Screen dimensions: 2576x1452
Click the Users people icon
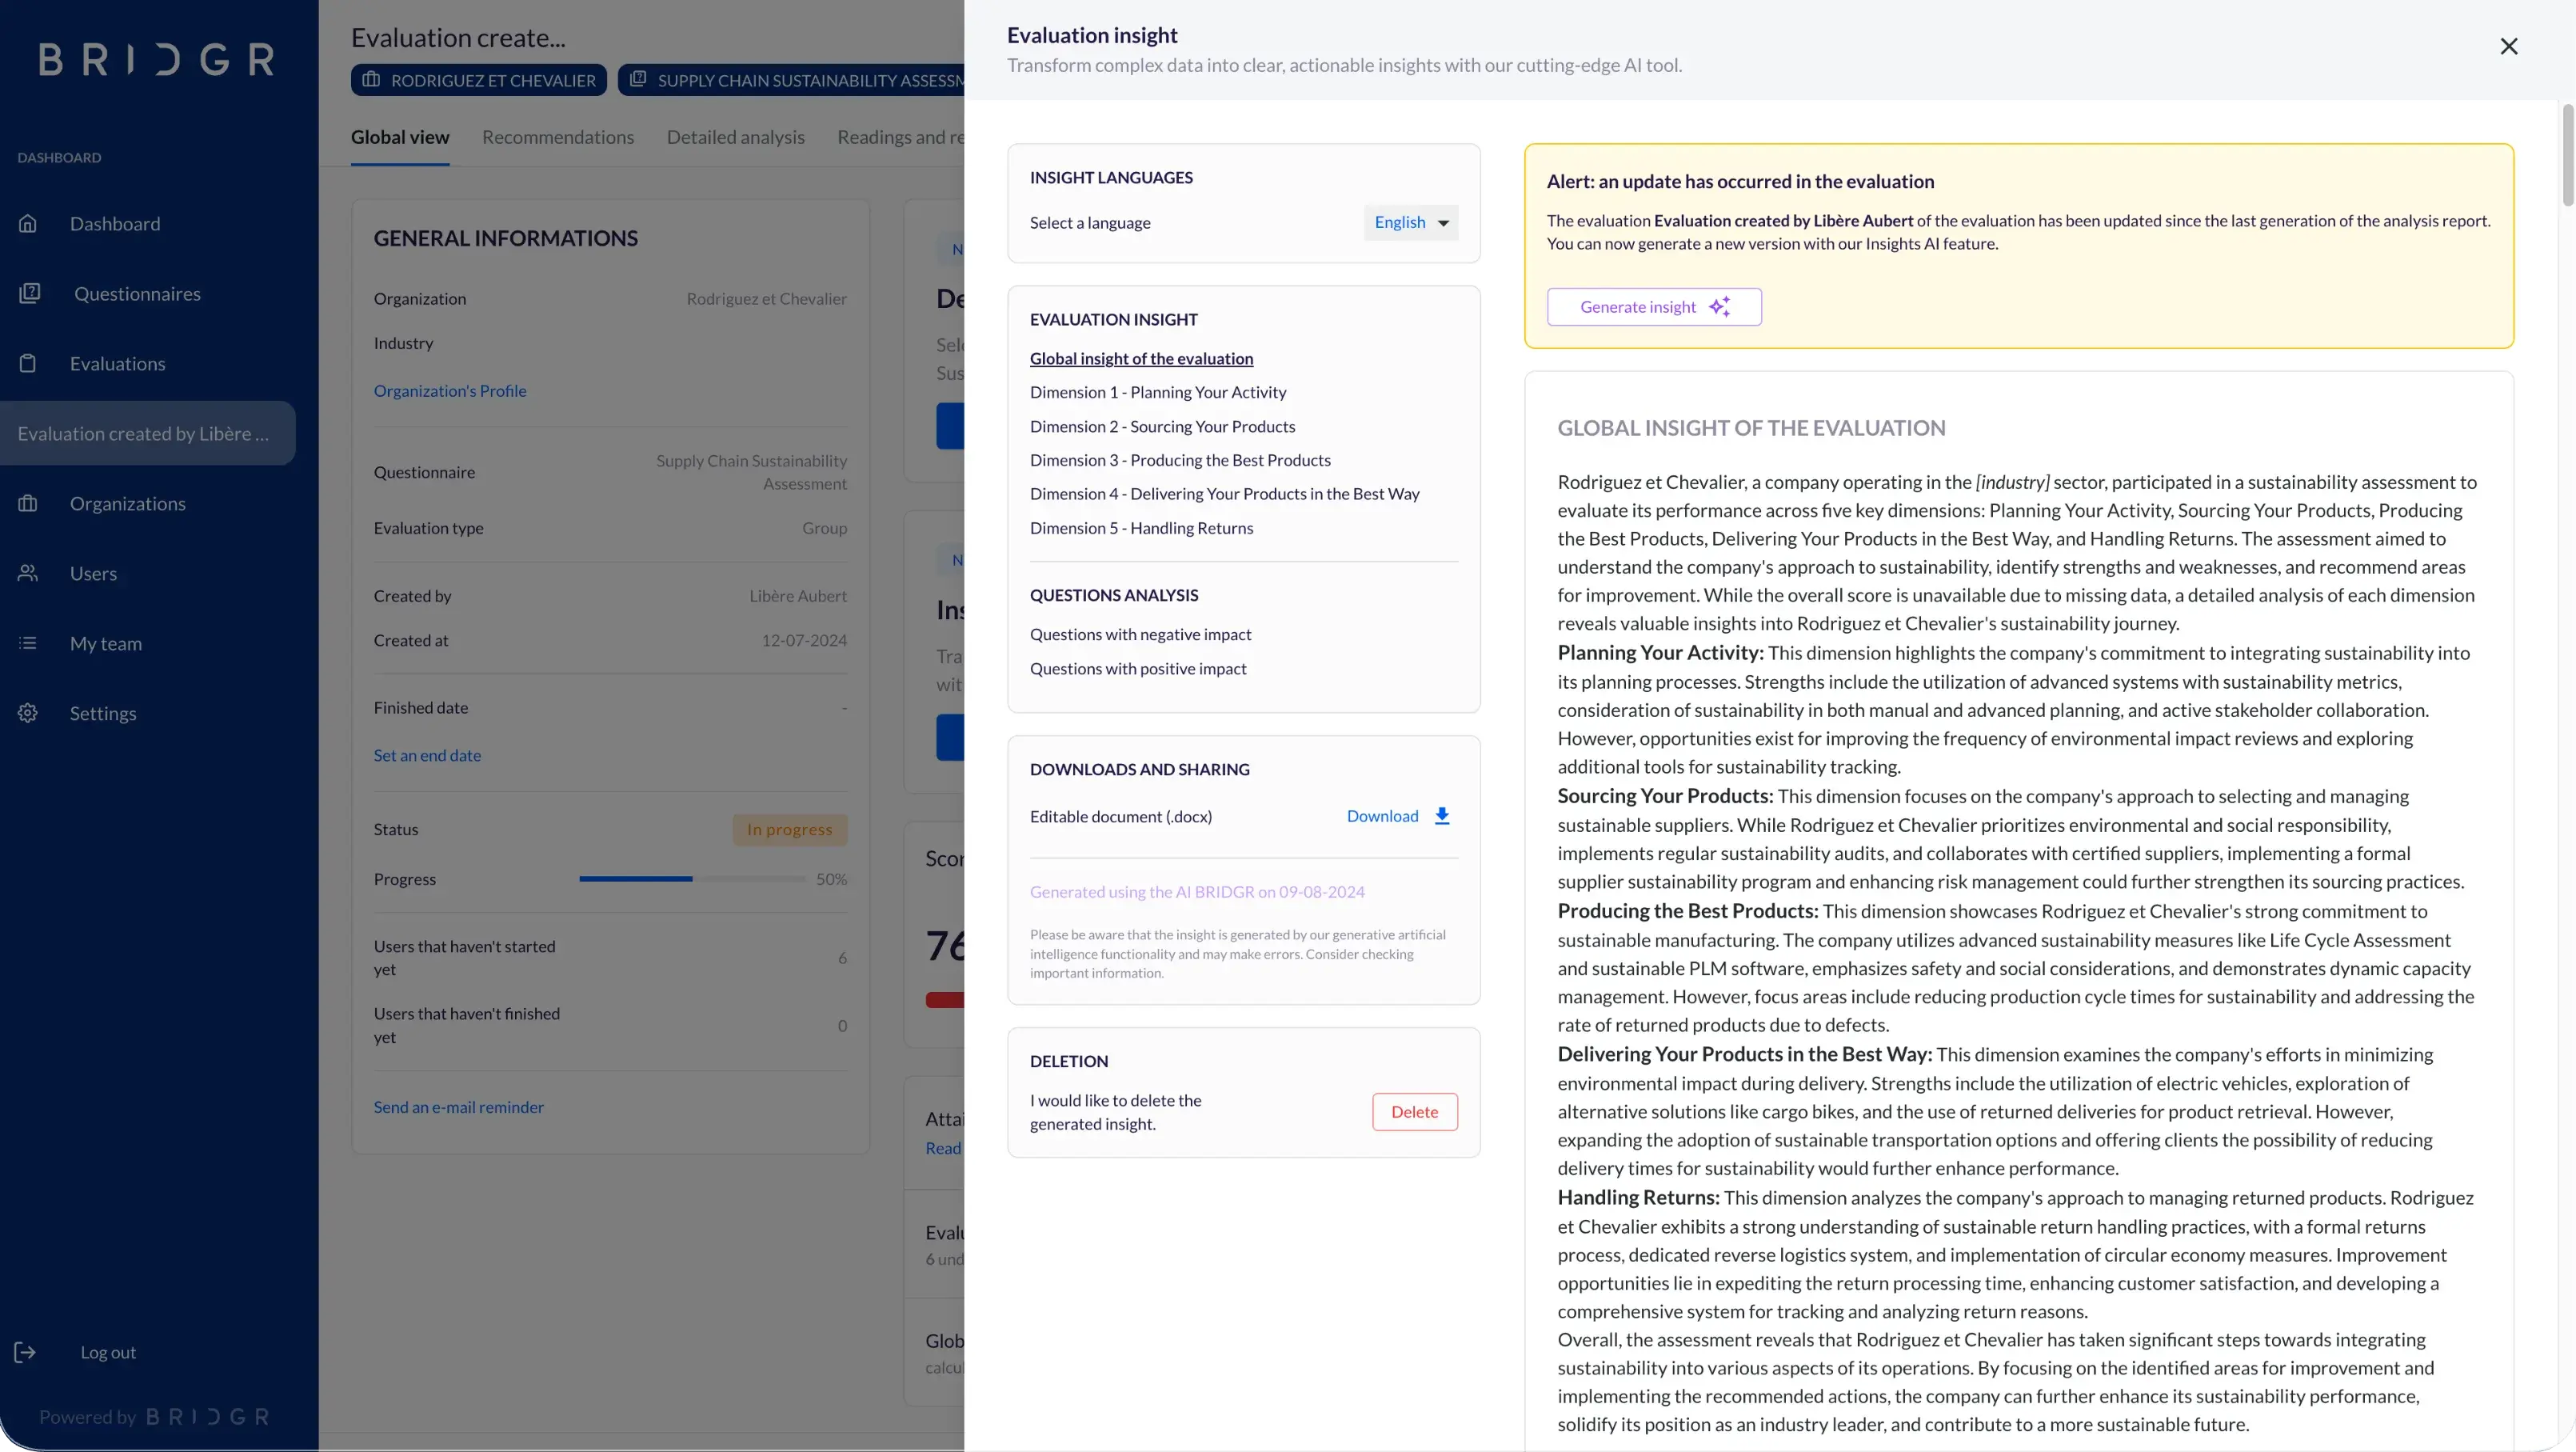[x=28, y=573]
